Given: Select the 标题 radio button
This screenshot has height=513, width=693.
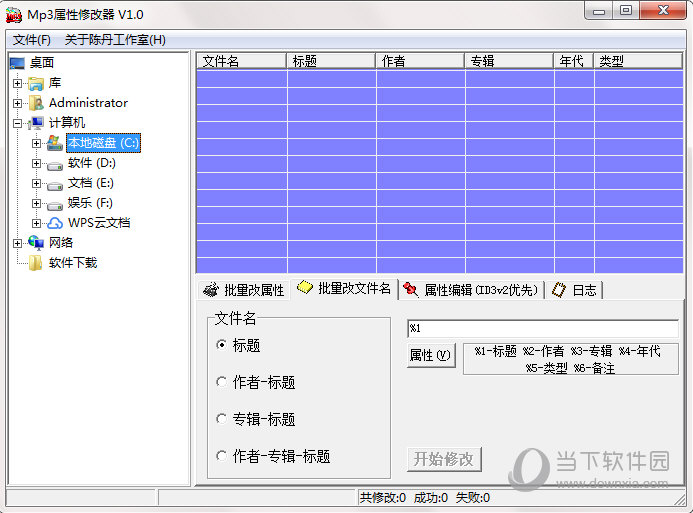Looking at the screenshot, I should coord(222,345).
